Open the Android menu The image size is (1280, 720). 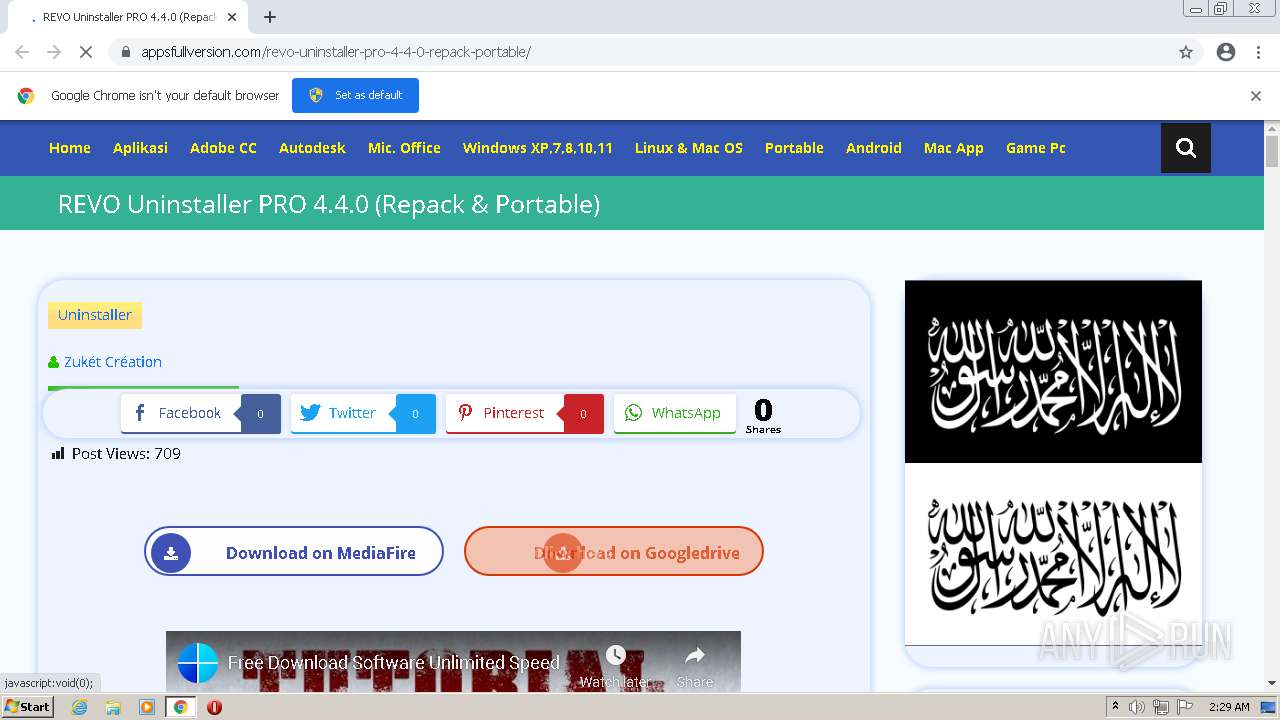click(874, 148)
